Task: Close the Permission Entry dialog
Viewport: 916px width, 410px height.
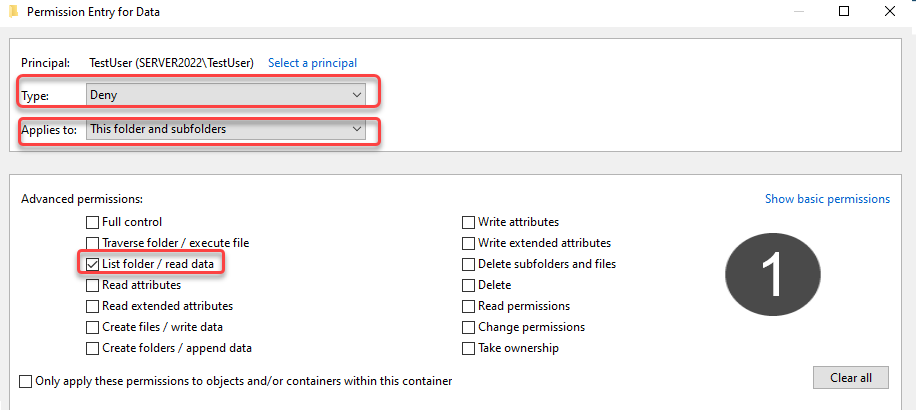Action: click(x=890, y=11)
